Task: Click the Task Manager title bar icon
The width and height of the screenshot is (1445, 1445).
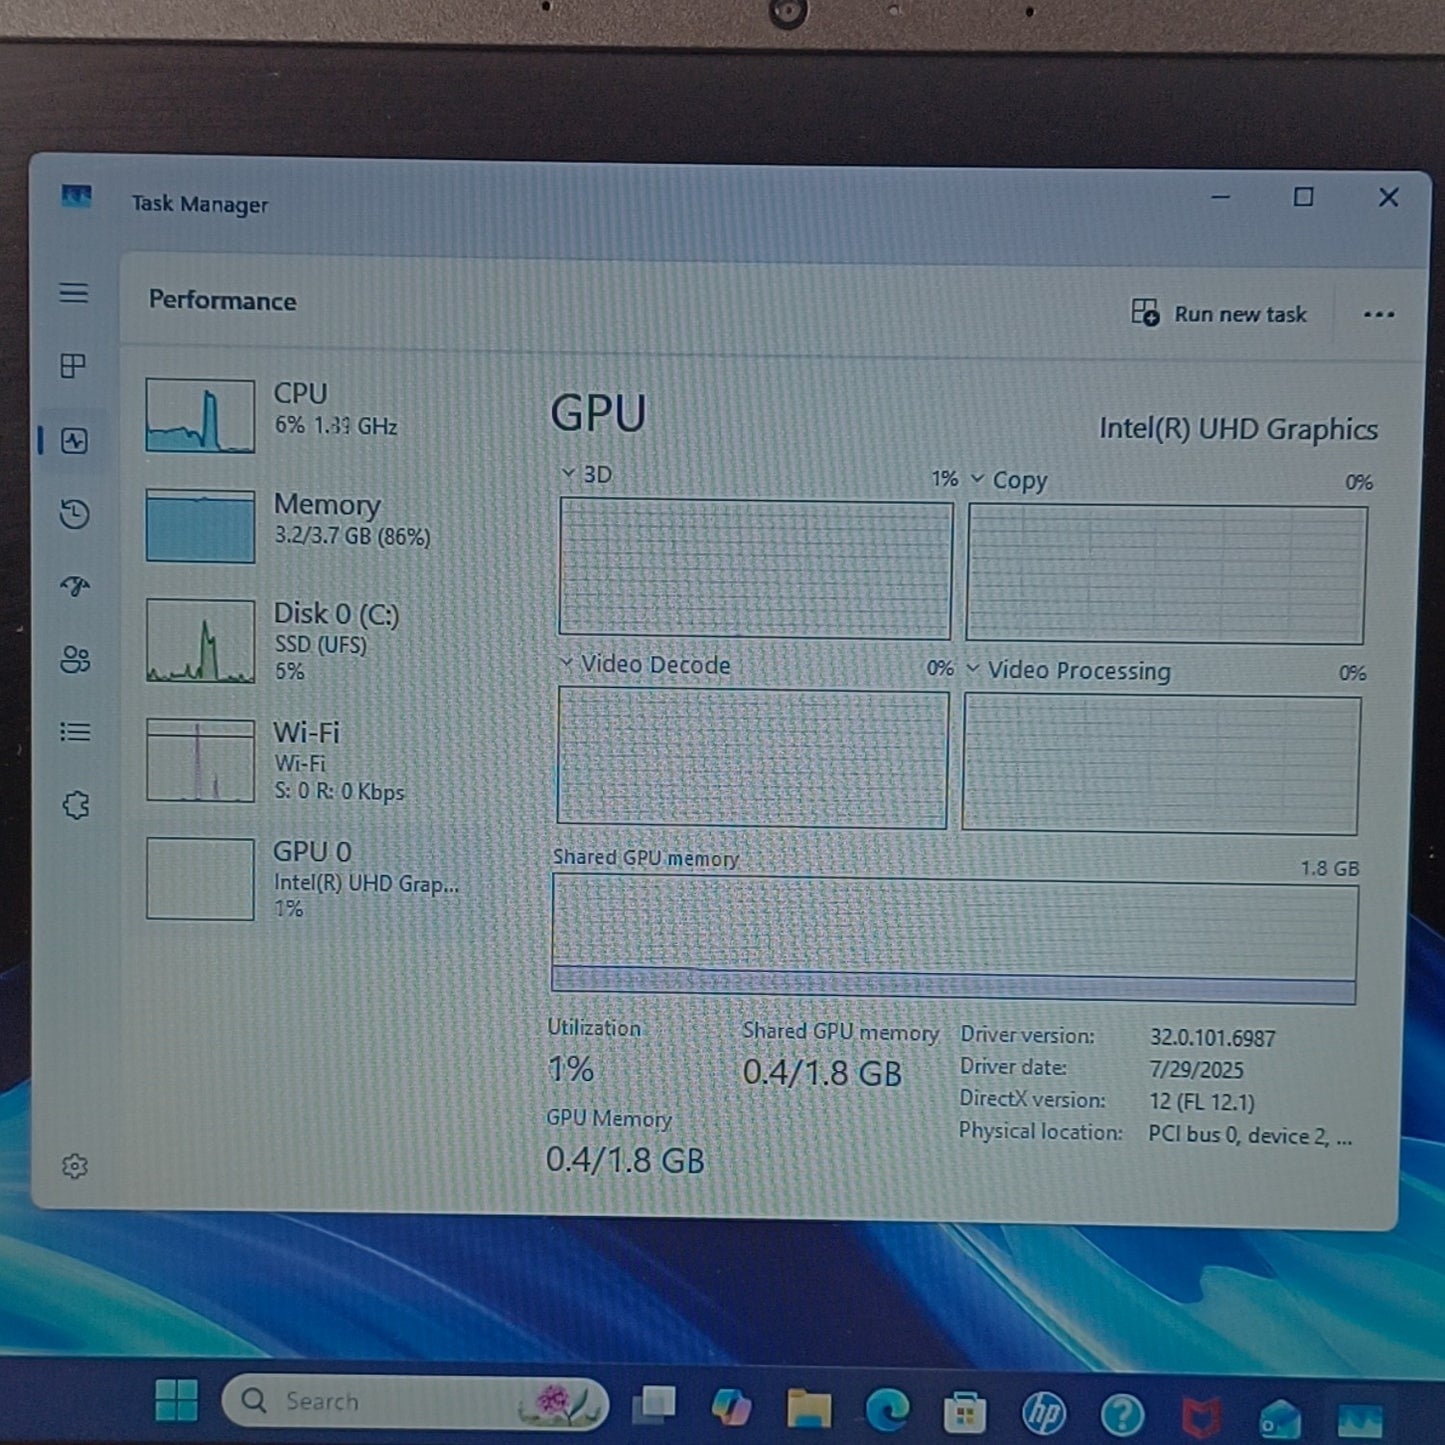Action: tap(76, 196)
